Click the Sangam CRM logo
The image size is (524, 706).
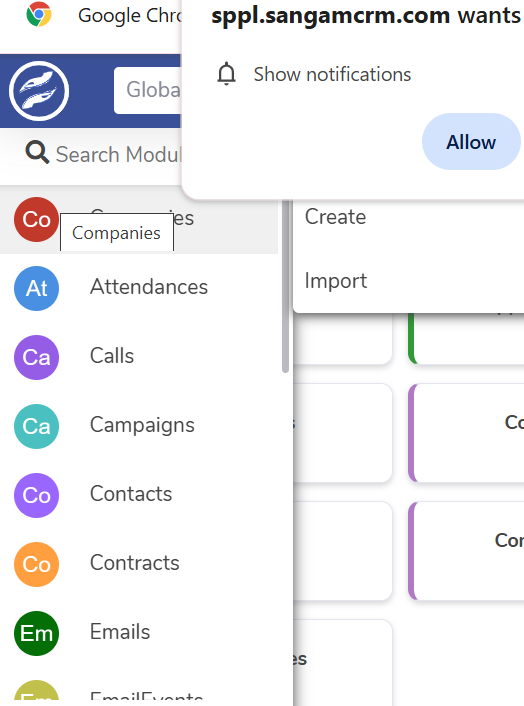click(39, 91)
